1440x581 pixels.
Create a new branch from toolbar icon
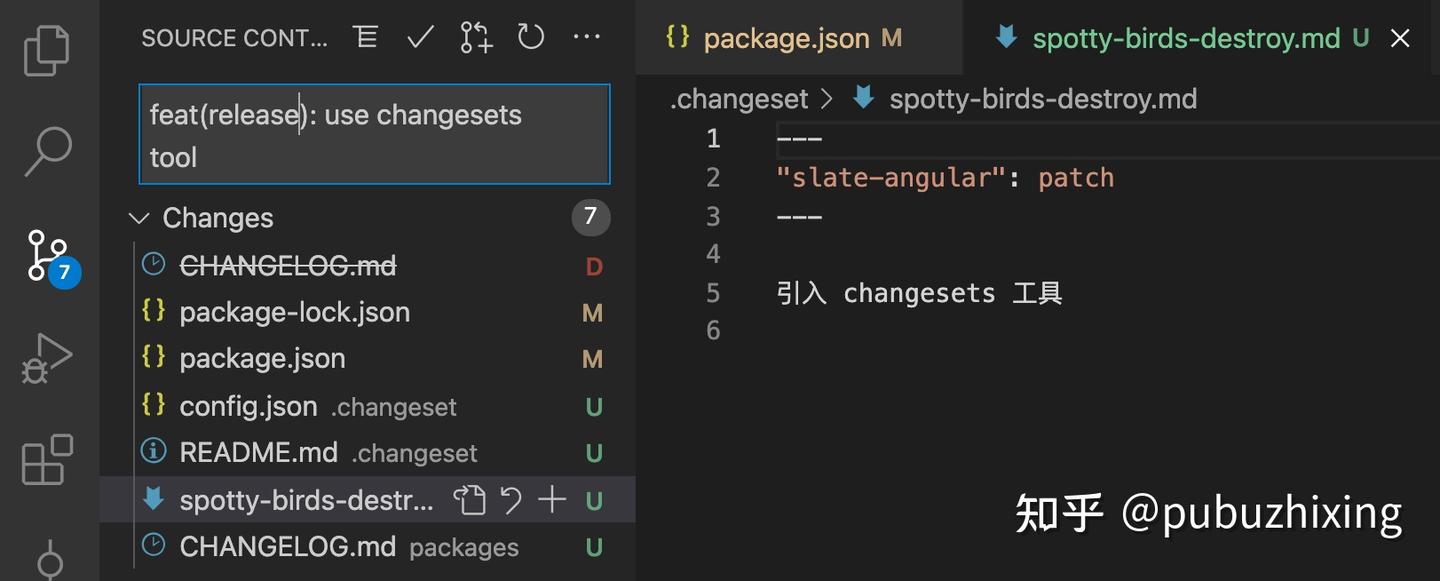pyautogui.click(x=476, y=38)
